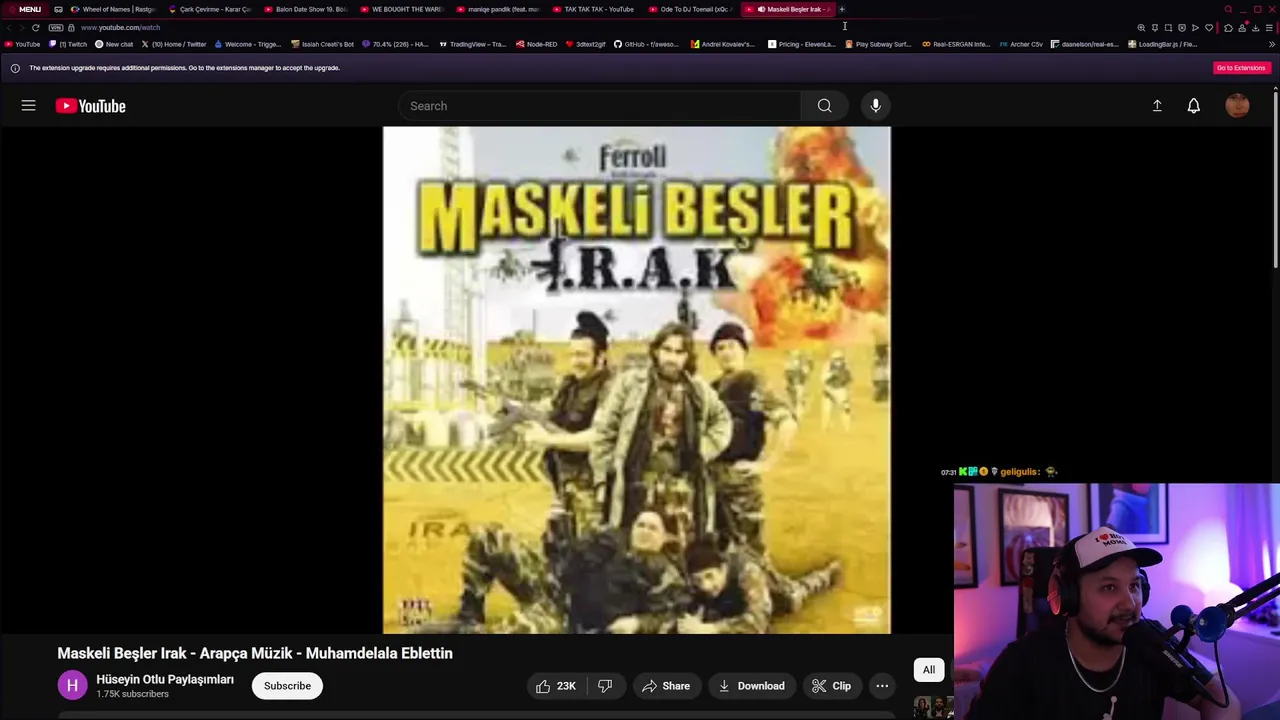
Task: Click the tab search icon in title bar
Action: pyautogui.click(x=1228, y=9)
